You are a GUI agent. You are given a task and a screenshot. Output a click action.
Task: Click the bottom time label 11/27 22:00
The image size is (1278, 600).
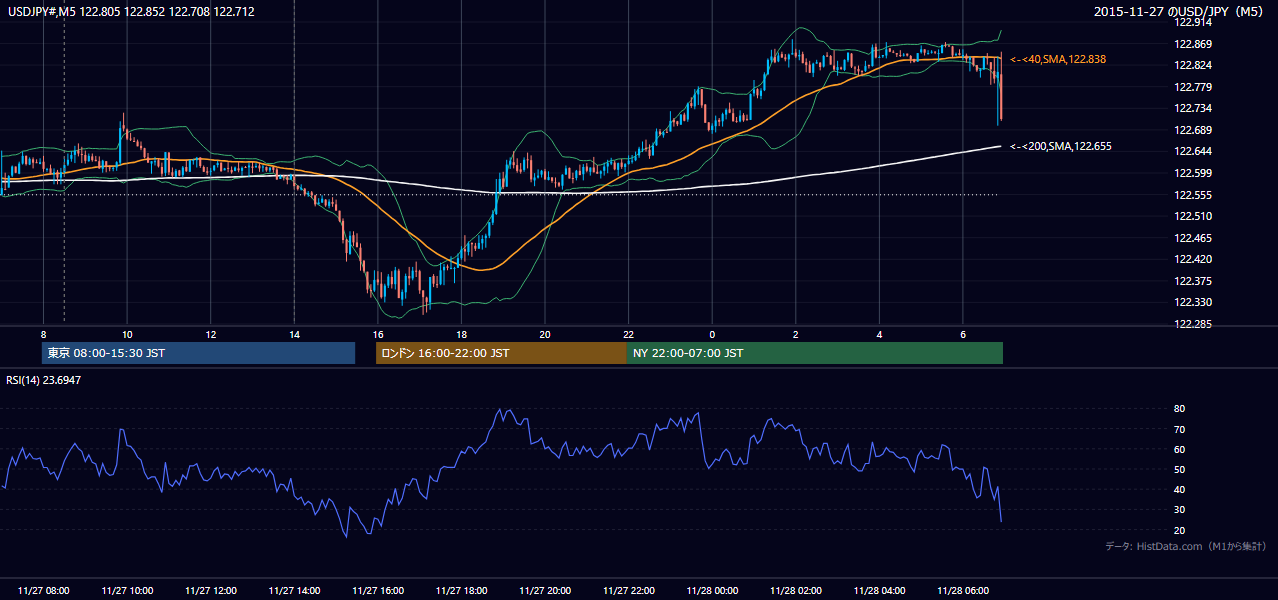628,591
